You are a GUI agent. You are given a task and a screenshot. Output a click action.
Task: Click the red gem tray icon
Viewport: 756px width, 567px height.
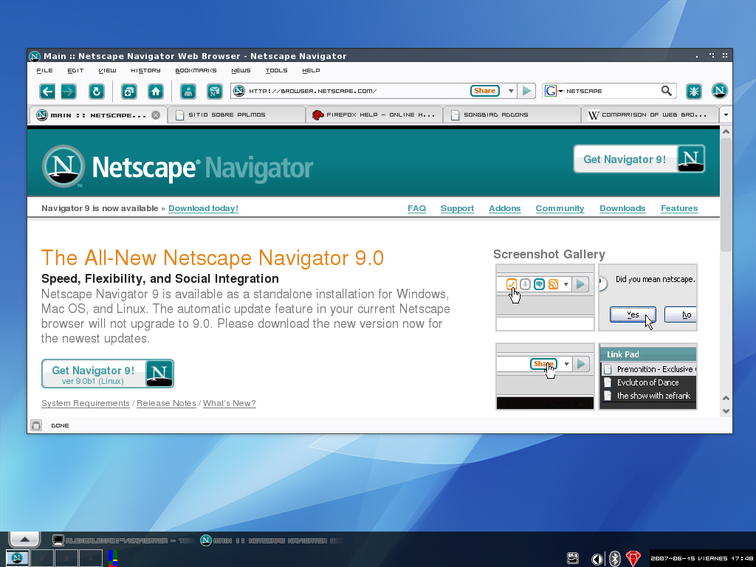pyautogui.click(x=633, y=558)
